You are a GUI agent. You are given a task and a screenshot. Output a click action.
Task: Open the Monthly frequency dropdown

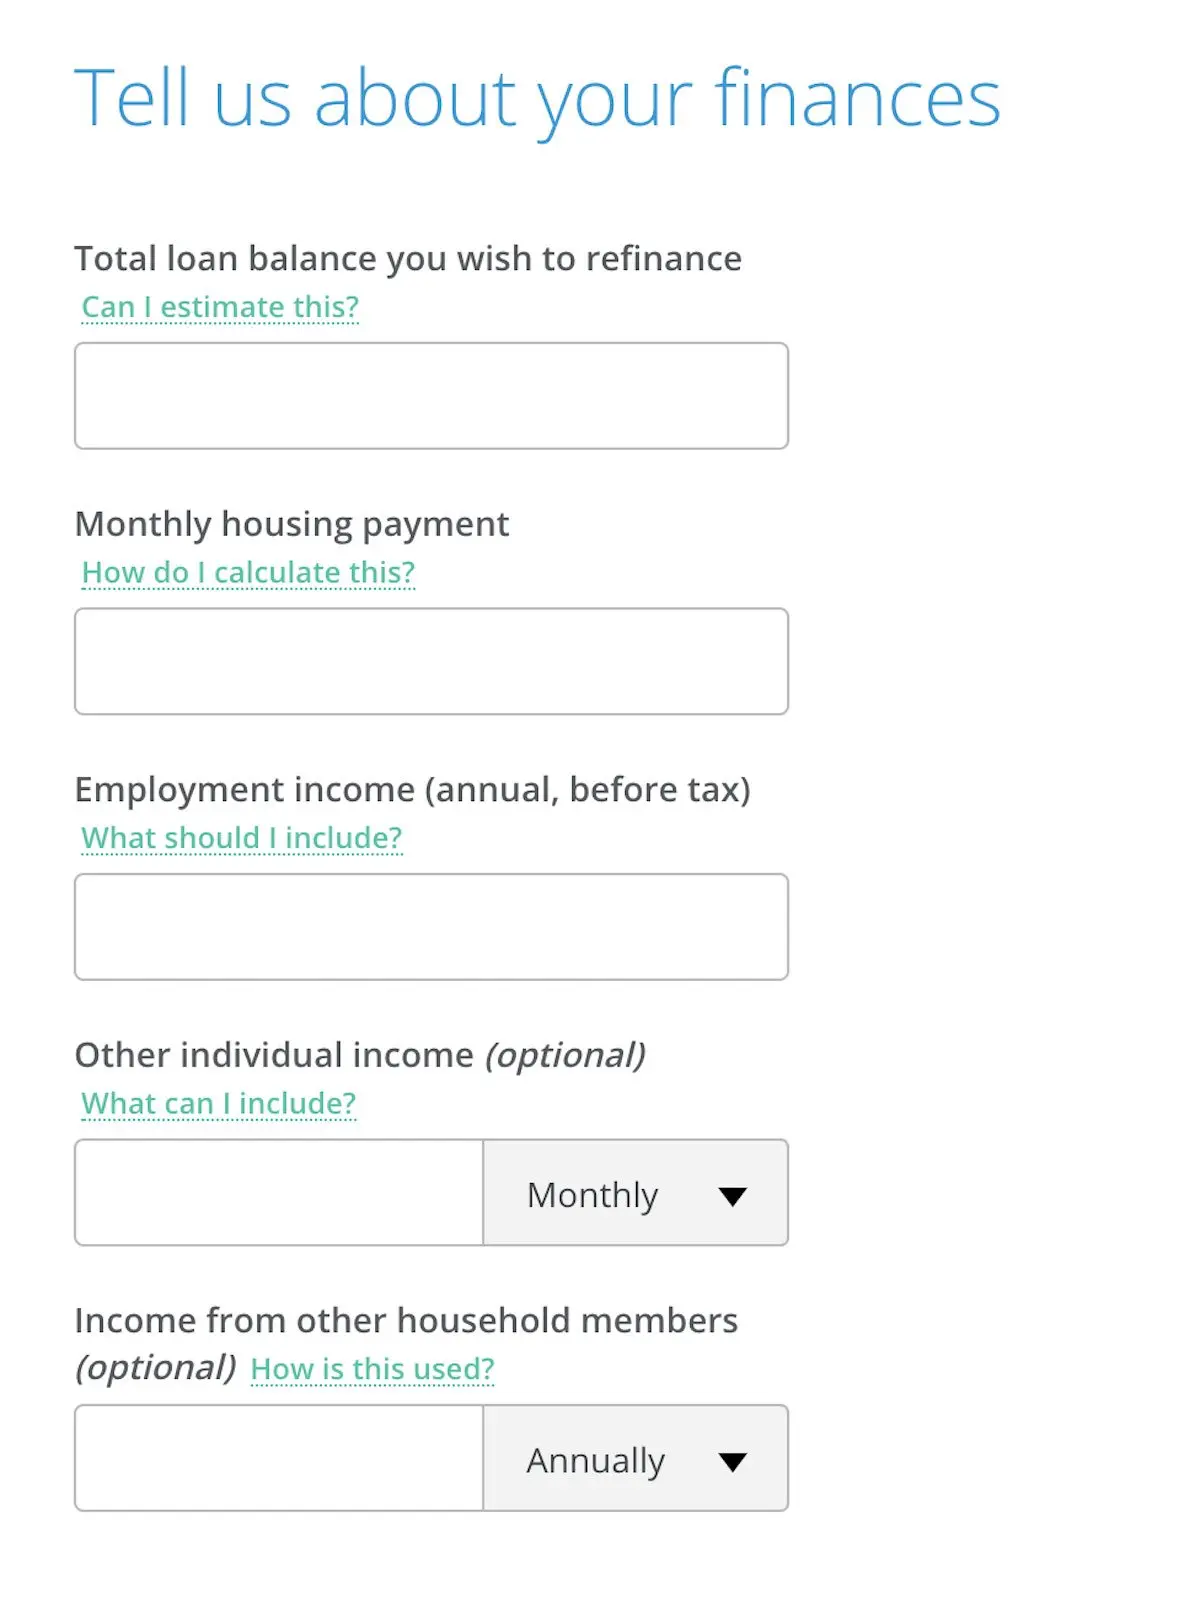635,1193
